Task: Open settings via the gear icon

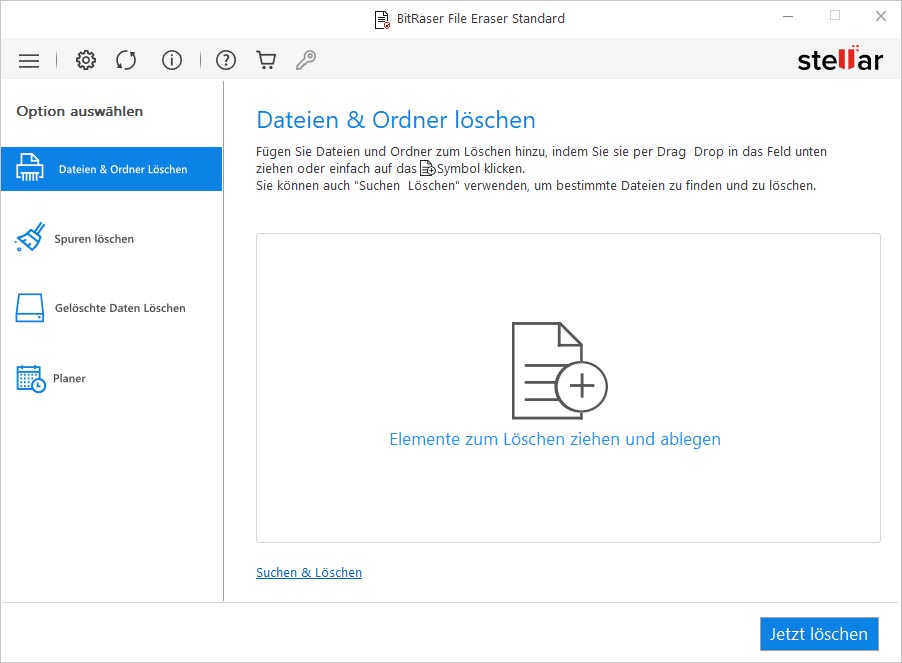Action: click(x=86, y=61)
